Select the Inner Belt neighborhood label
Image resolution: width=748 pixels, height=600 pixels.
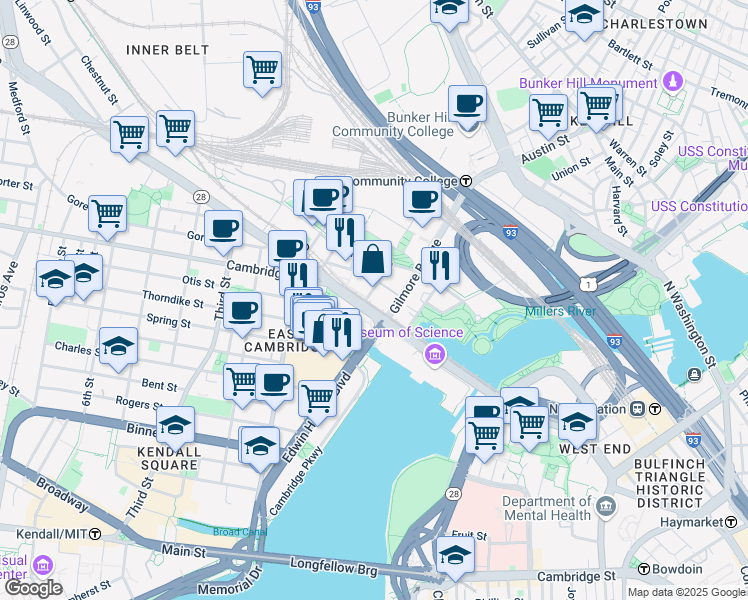[x=167, y=50]
